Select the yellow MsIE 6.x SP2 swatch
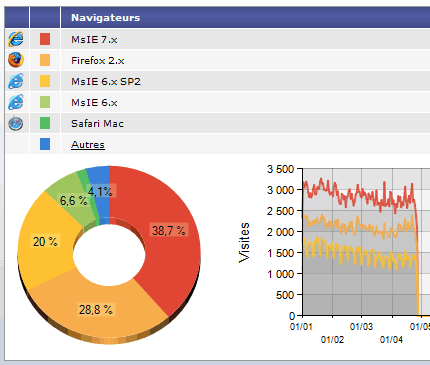The height and width of the screenshot is (365, 430). point(45,81)
